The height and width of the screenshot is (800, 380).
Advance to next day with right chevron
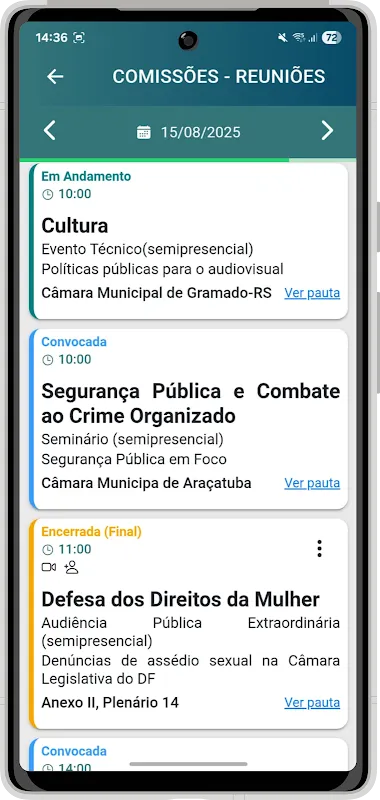[x=327, y=131]
